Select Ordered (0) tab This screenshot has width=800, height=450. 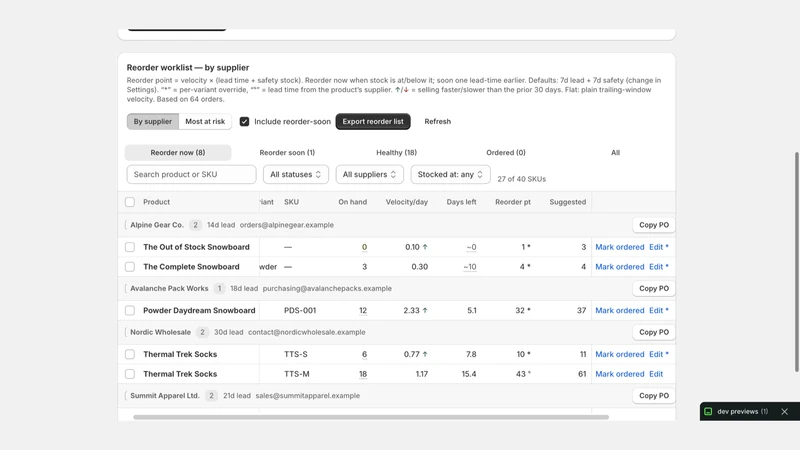click(x=506, y=153)
